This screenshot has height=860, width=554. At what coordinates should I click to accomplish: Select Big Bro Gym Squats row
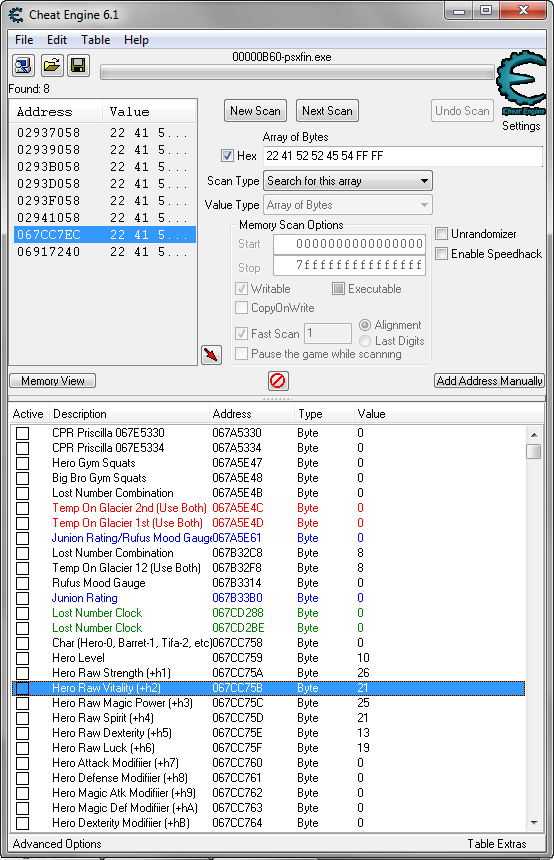coord(268,478)
